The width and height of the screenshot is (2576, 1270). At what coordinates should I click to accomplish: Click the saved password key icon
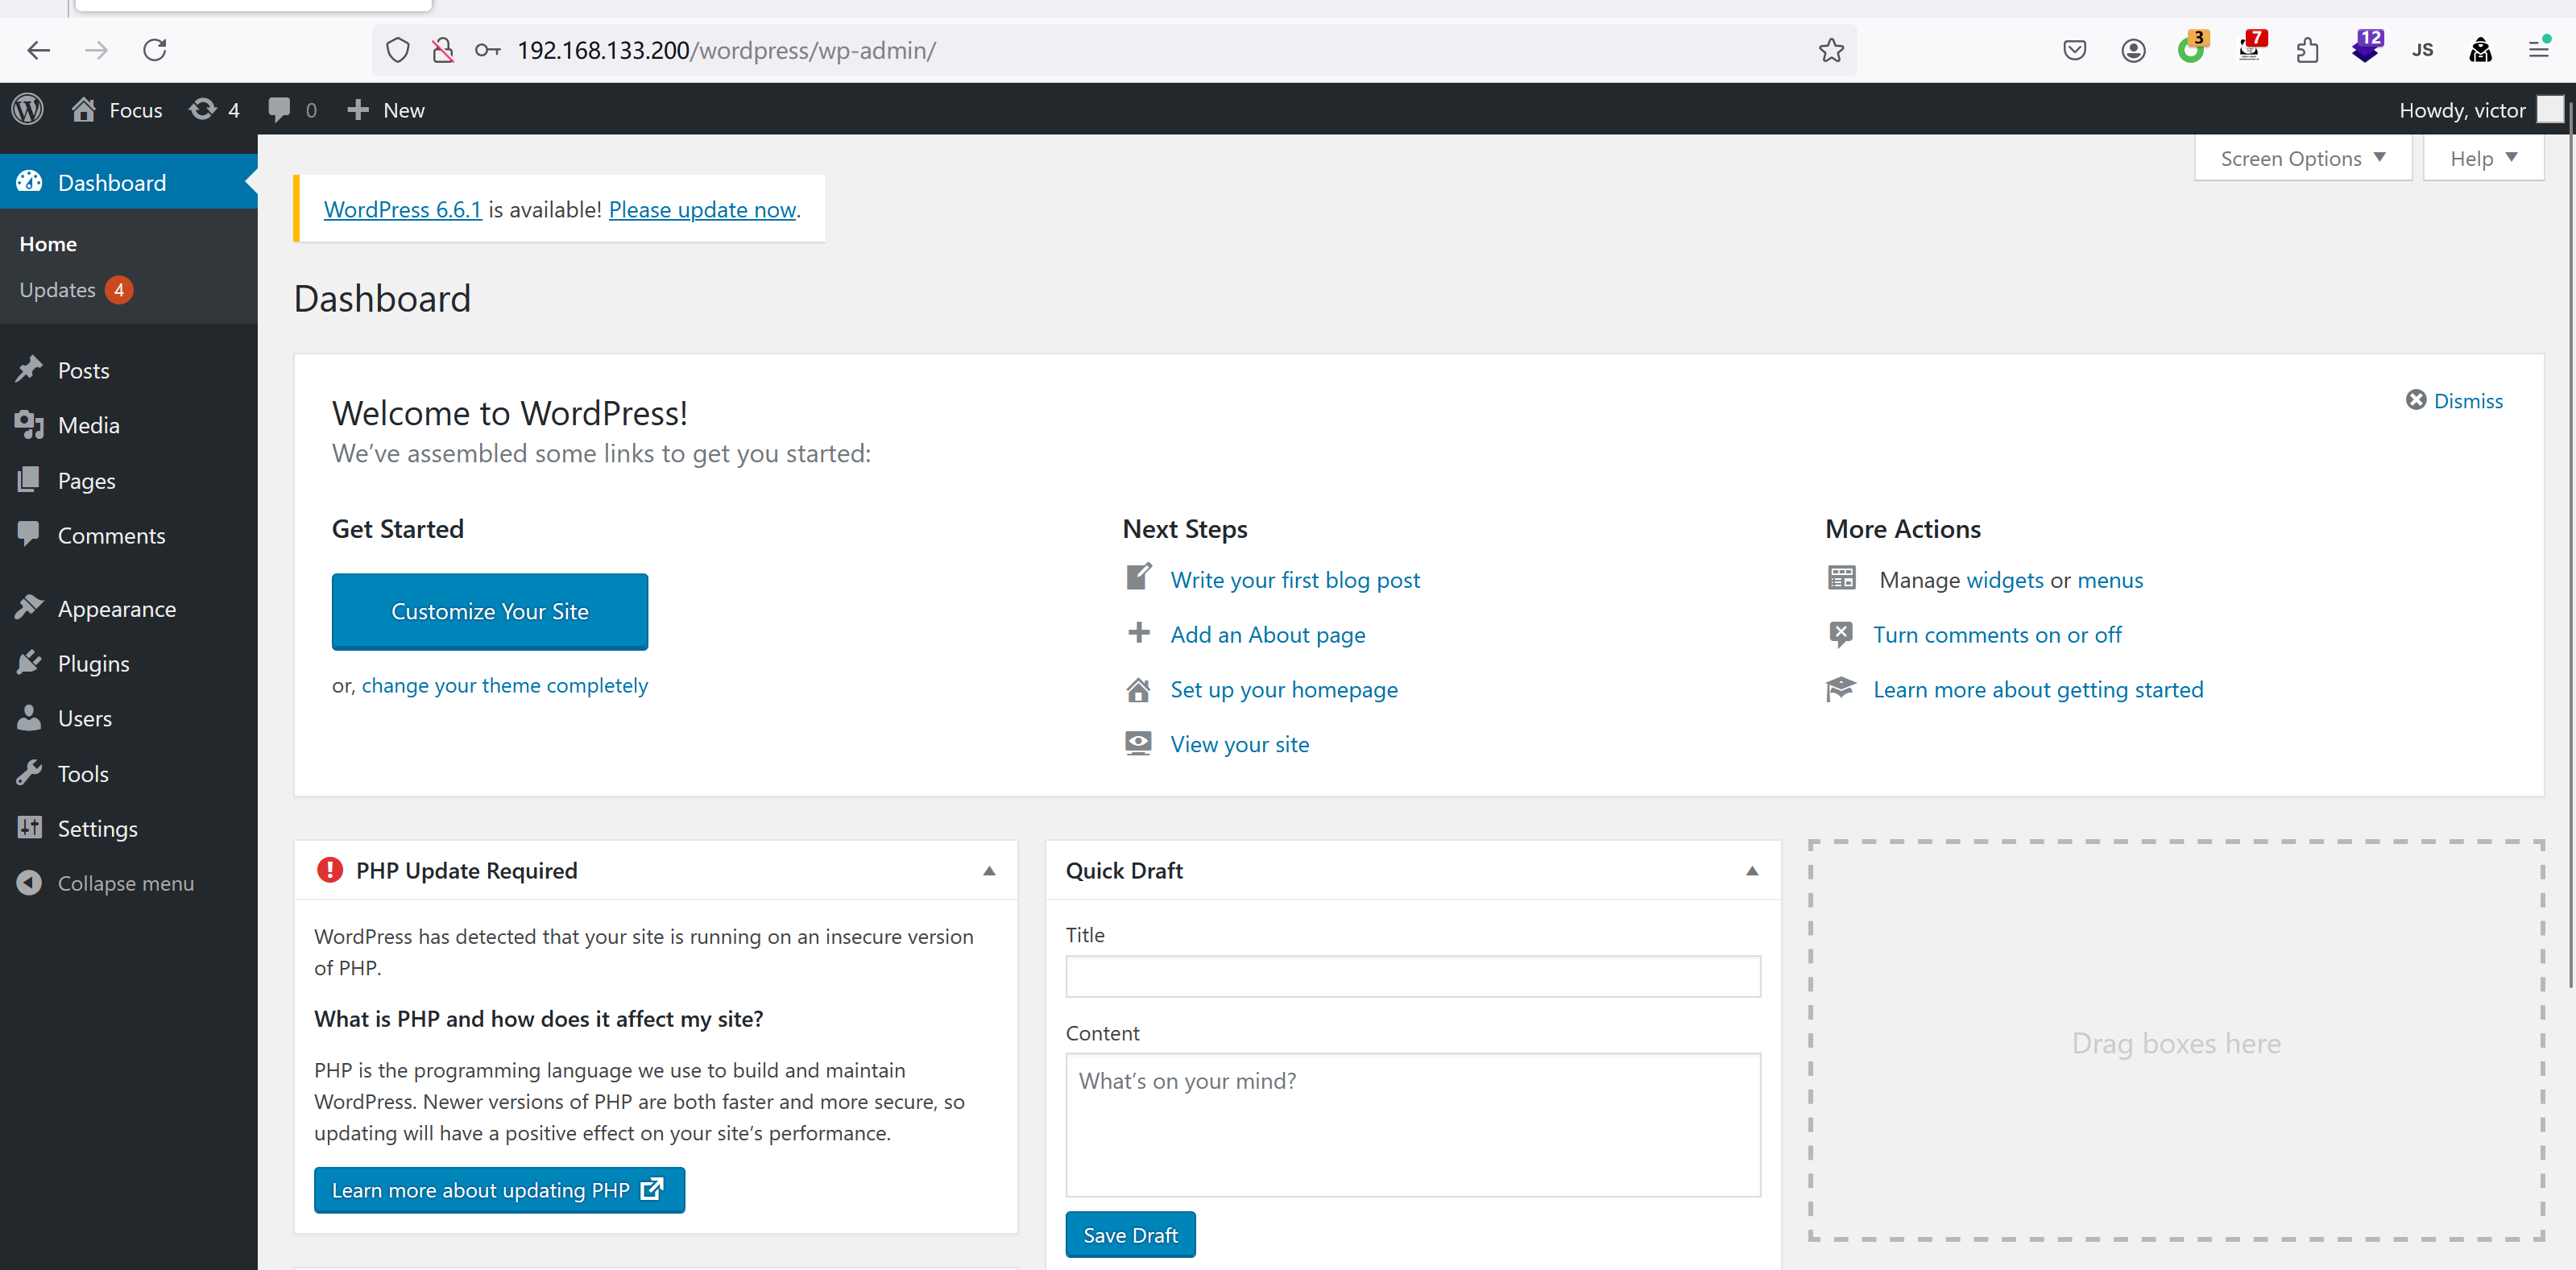pyautogui.click(x=487, y=50)
